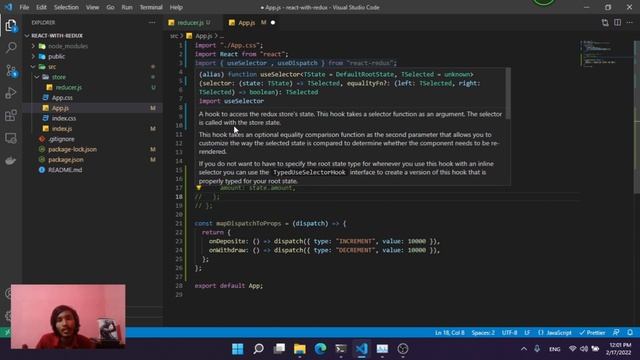Open the Source Control view
The height and width of the screenshot is (360, 640).
[11, 71]
